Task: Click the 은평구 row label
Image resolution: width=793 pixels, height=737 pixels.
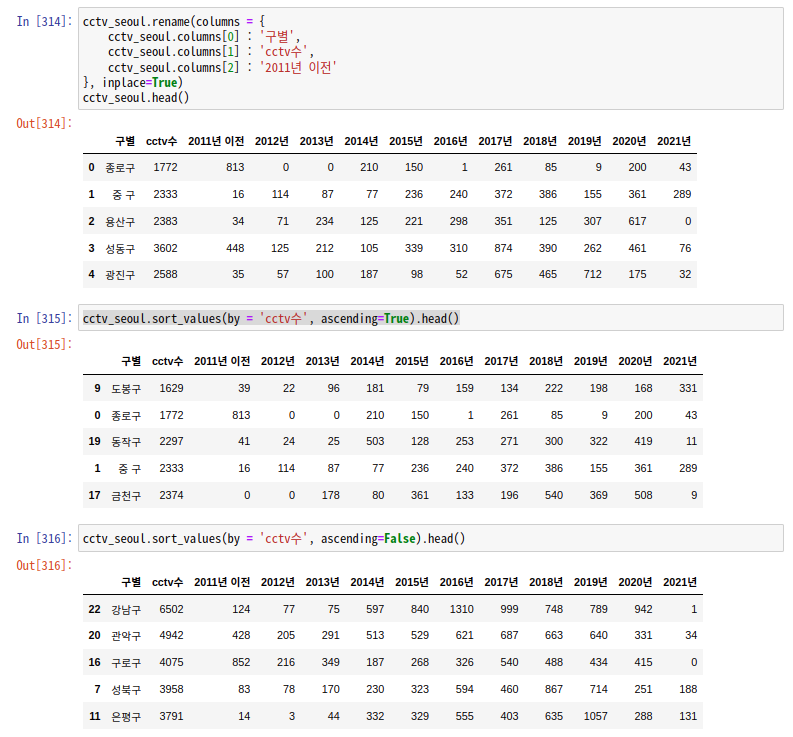Action: (126, 717)
